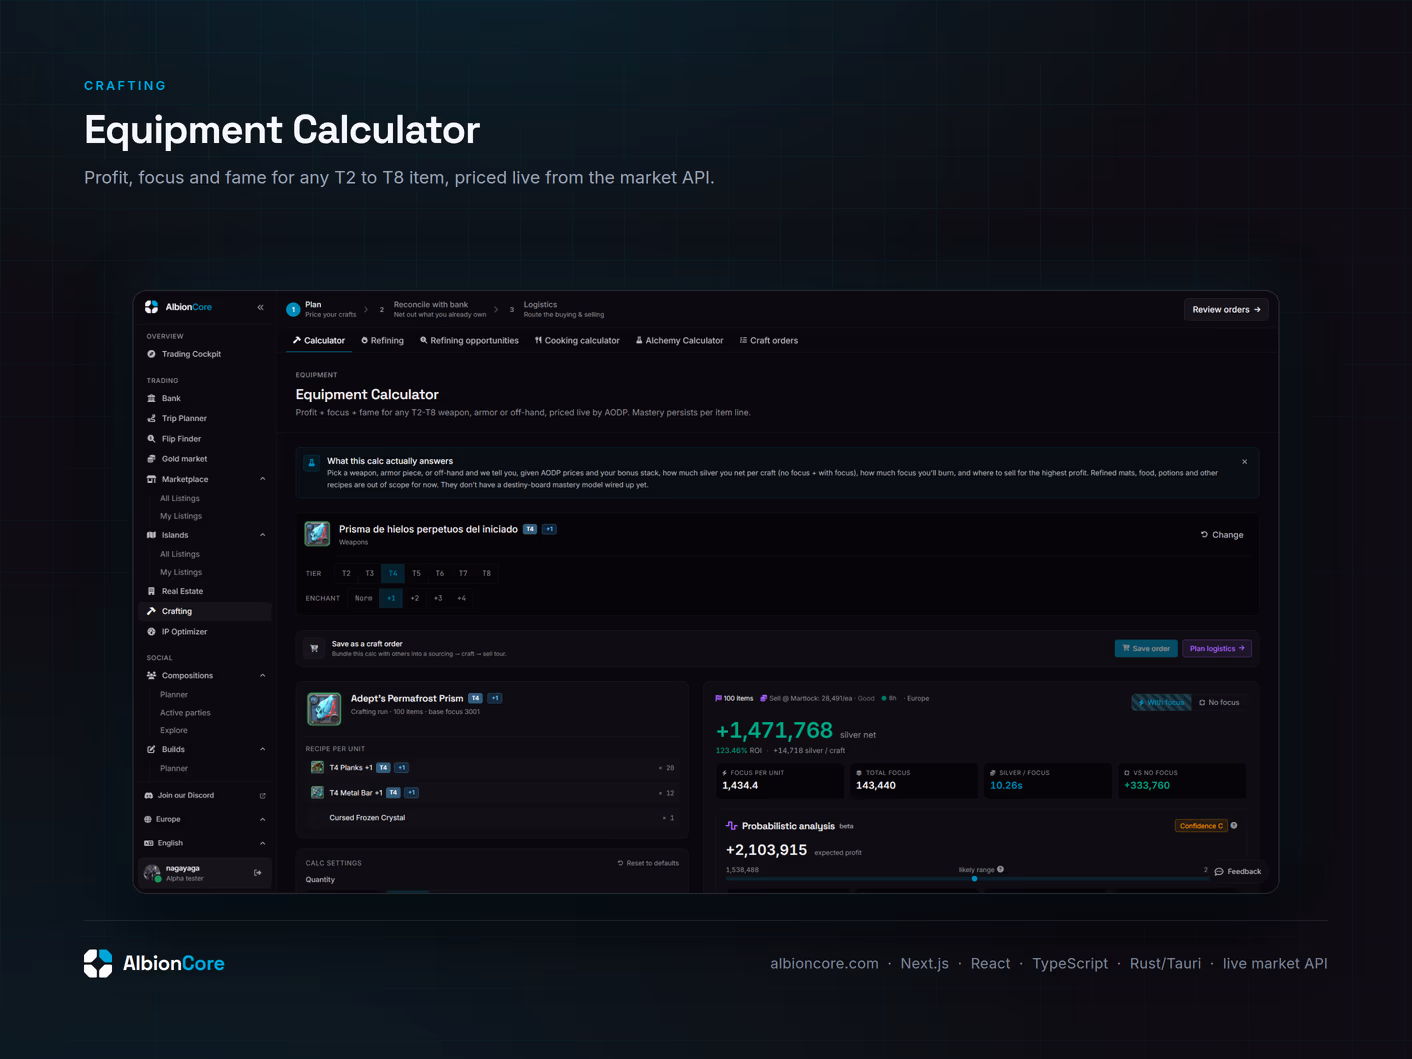Select tier T6

pyautogui.click(x=440, y=574)
